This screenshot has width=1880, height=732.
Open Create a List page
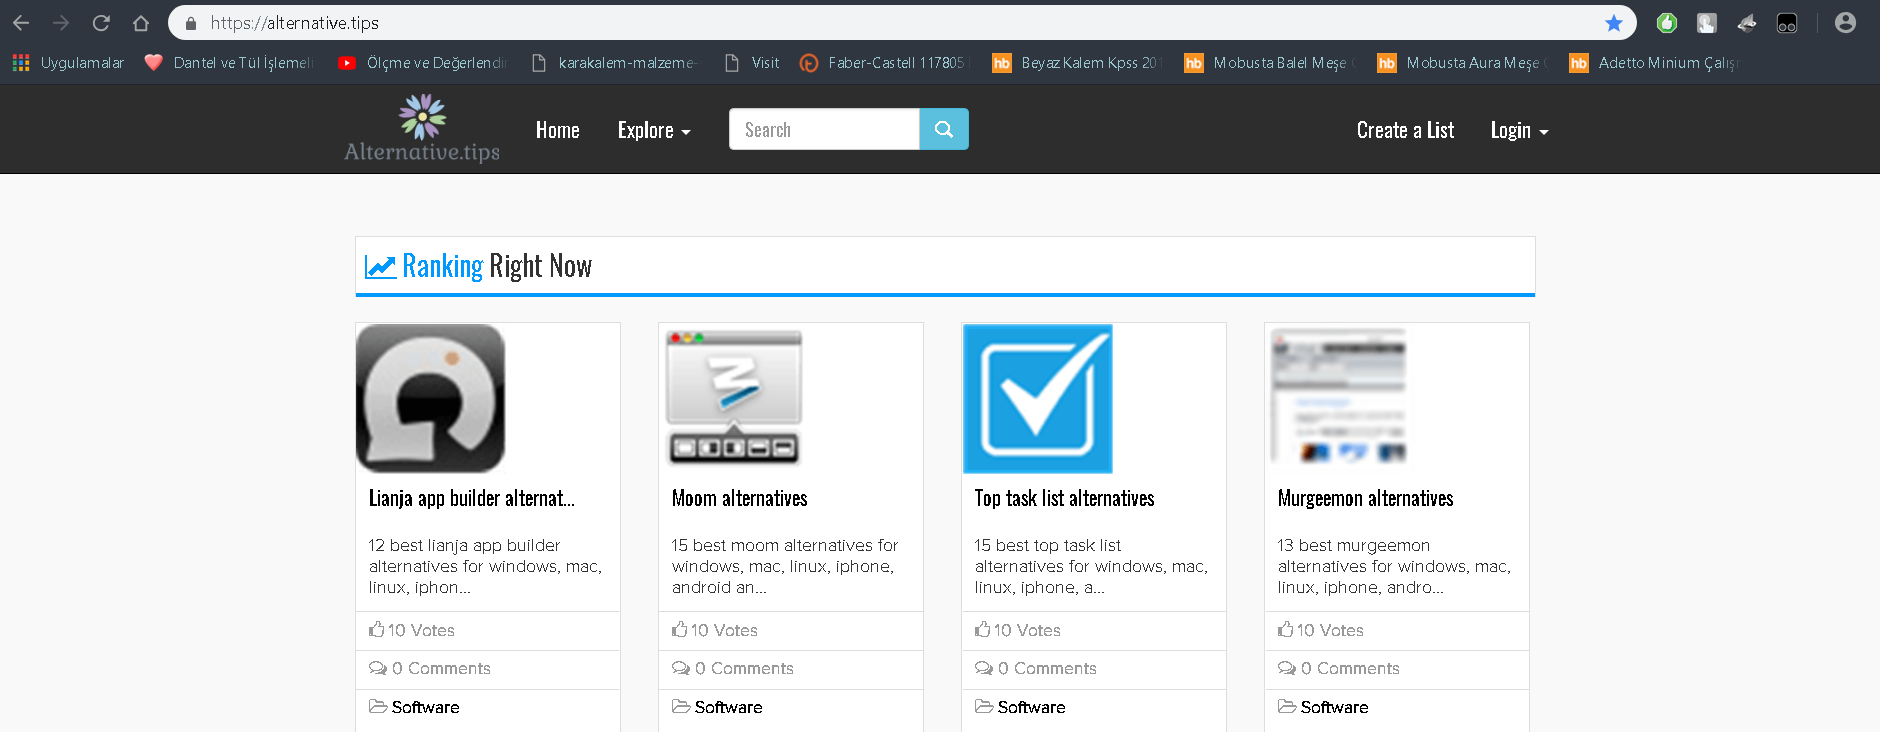1405,130
